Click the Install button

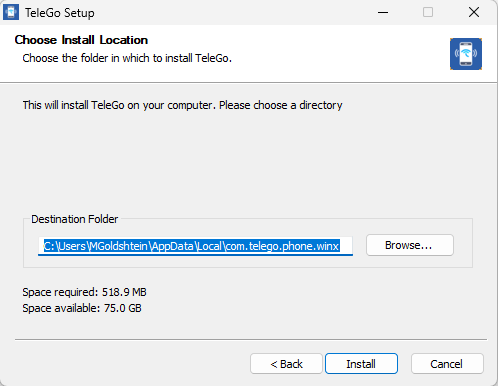coord(361,364)
